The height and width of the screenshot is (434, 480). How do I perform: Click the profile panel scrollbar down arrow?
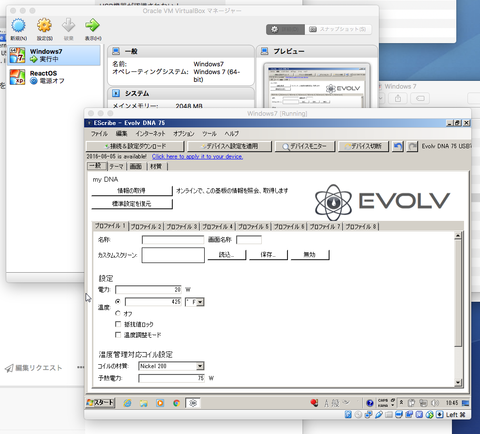point(458,383)
